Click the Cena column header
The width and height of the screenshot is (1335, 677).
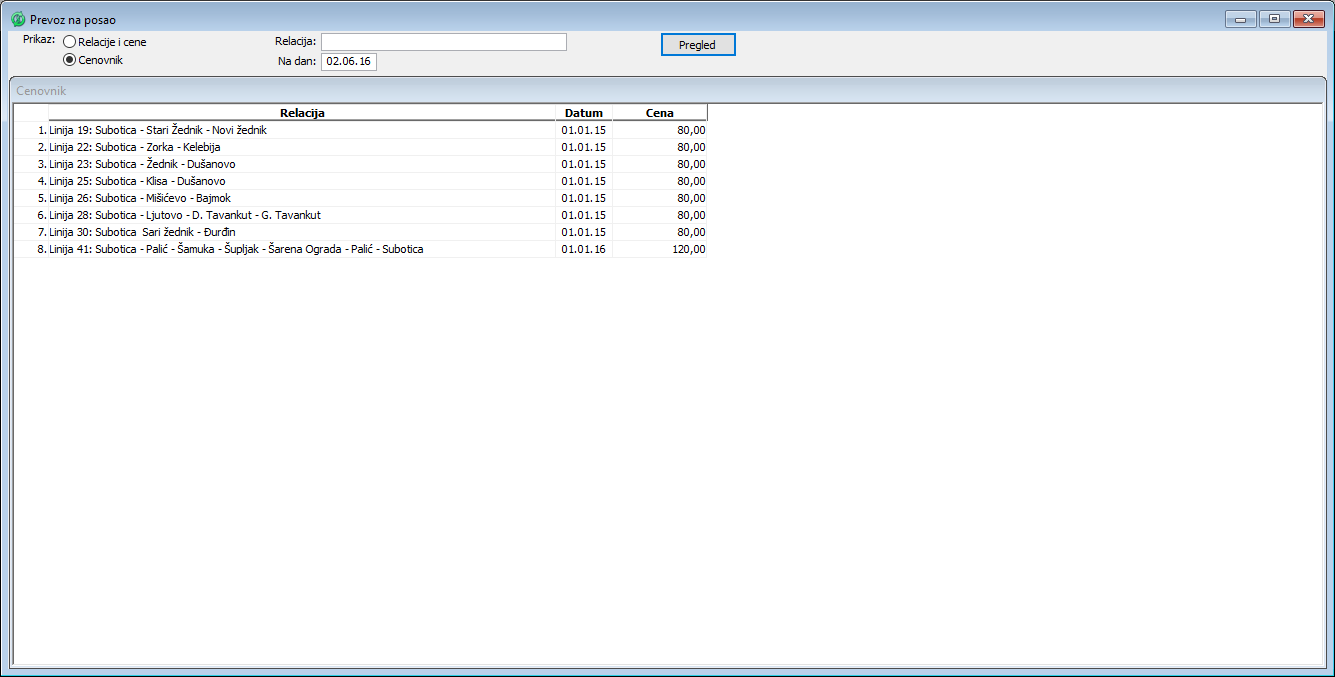click(660, 113)
